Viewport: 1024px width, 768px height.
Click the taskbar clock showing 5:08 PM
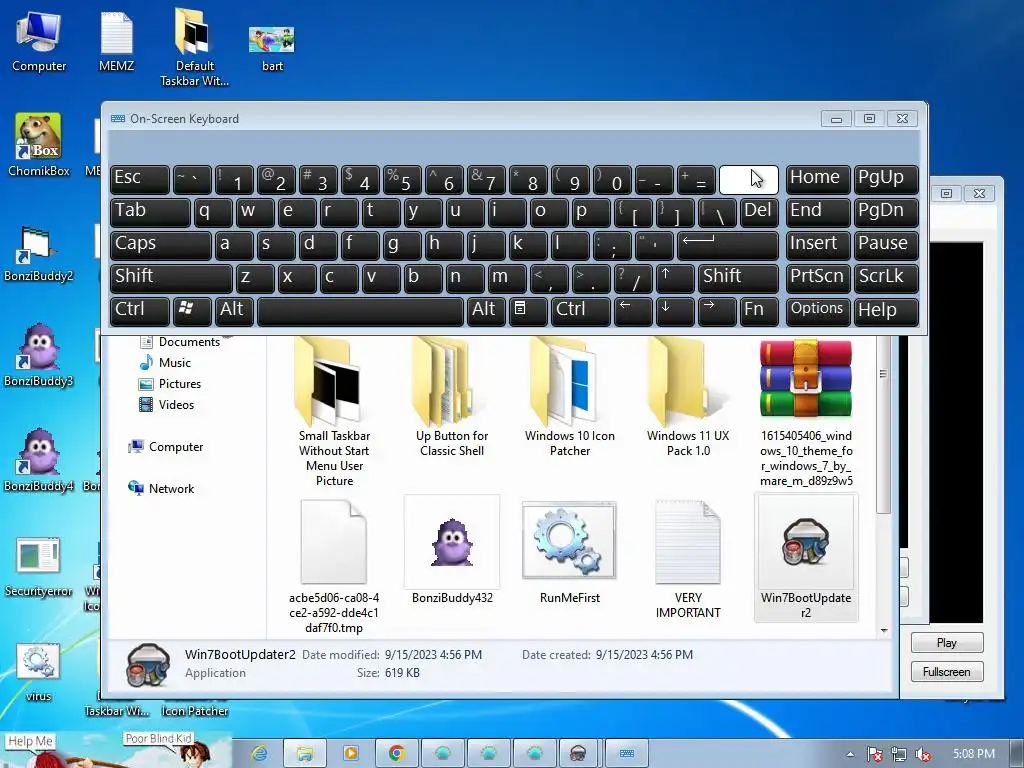tap(974, 754)
